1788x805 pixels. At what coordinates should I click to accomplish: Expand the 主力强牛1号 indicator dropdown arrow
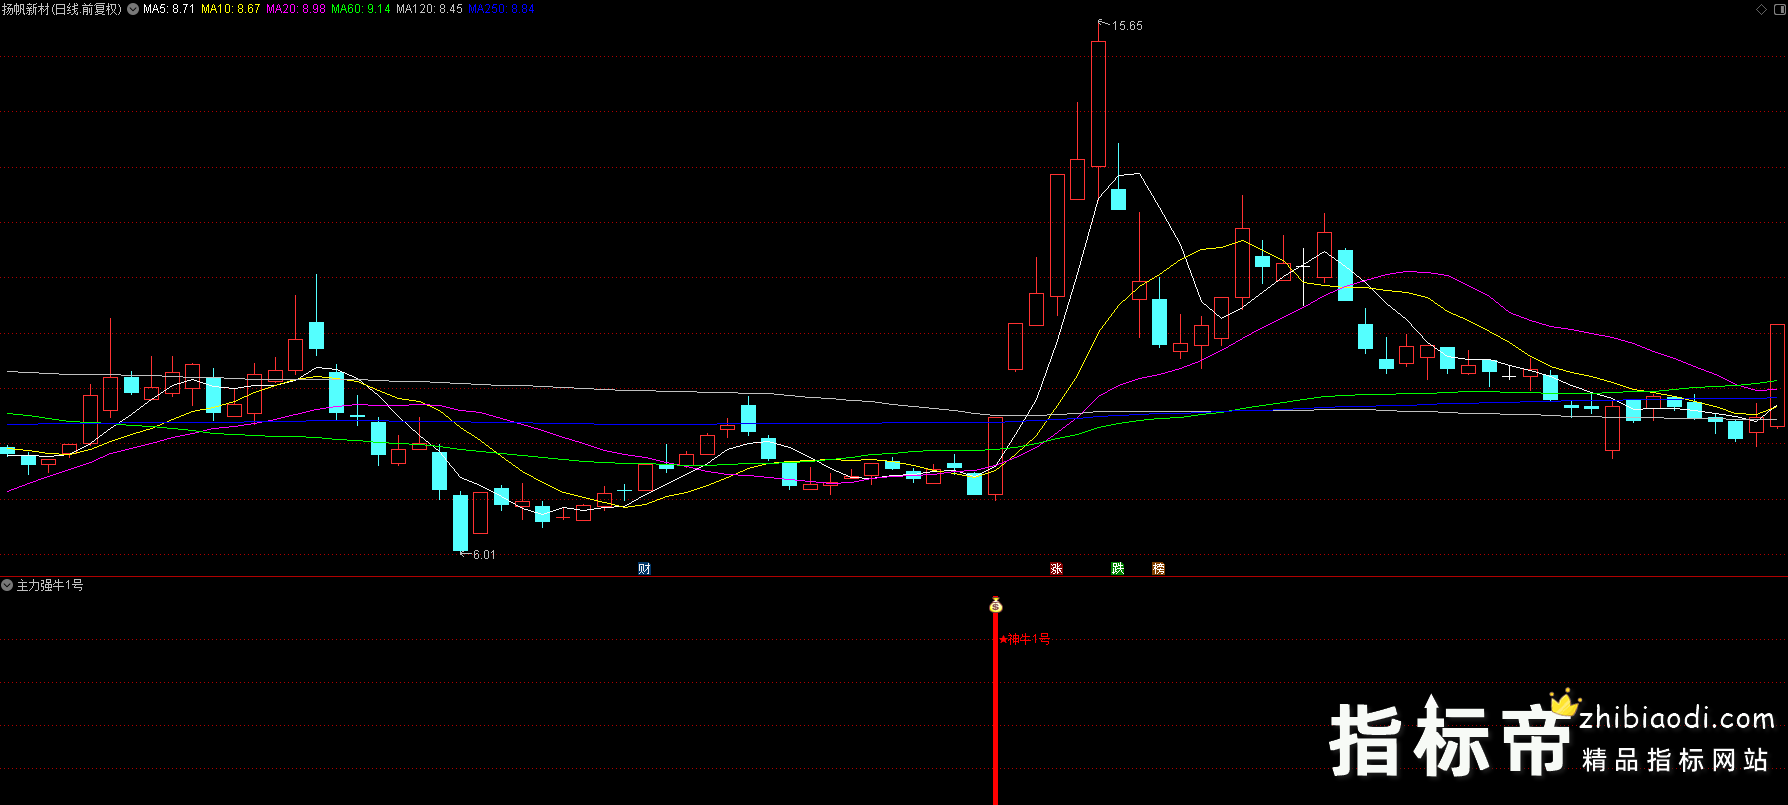point(7,585)
